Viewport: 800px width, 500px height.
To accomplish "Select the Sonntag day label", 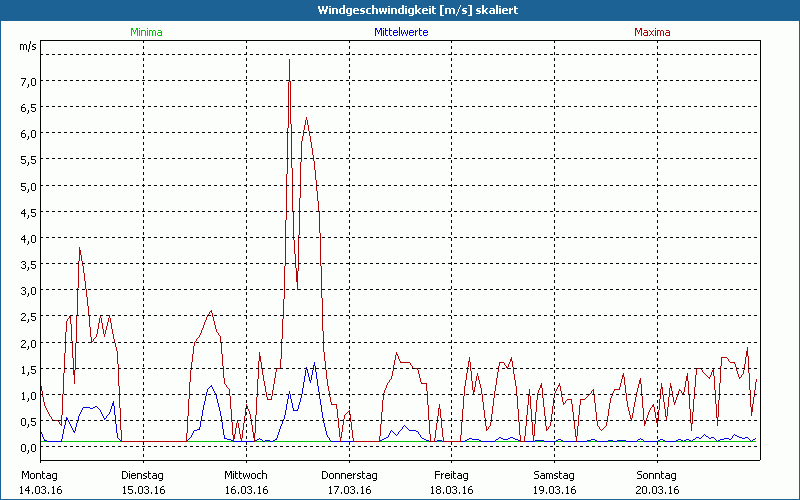I will point(656,475).
